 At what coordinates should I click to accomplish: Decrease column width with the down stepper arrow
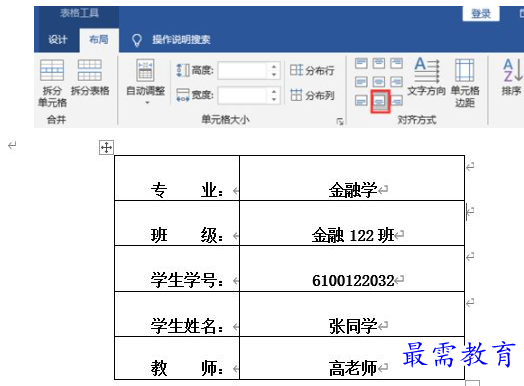(274, 100)
